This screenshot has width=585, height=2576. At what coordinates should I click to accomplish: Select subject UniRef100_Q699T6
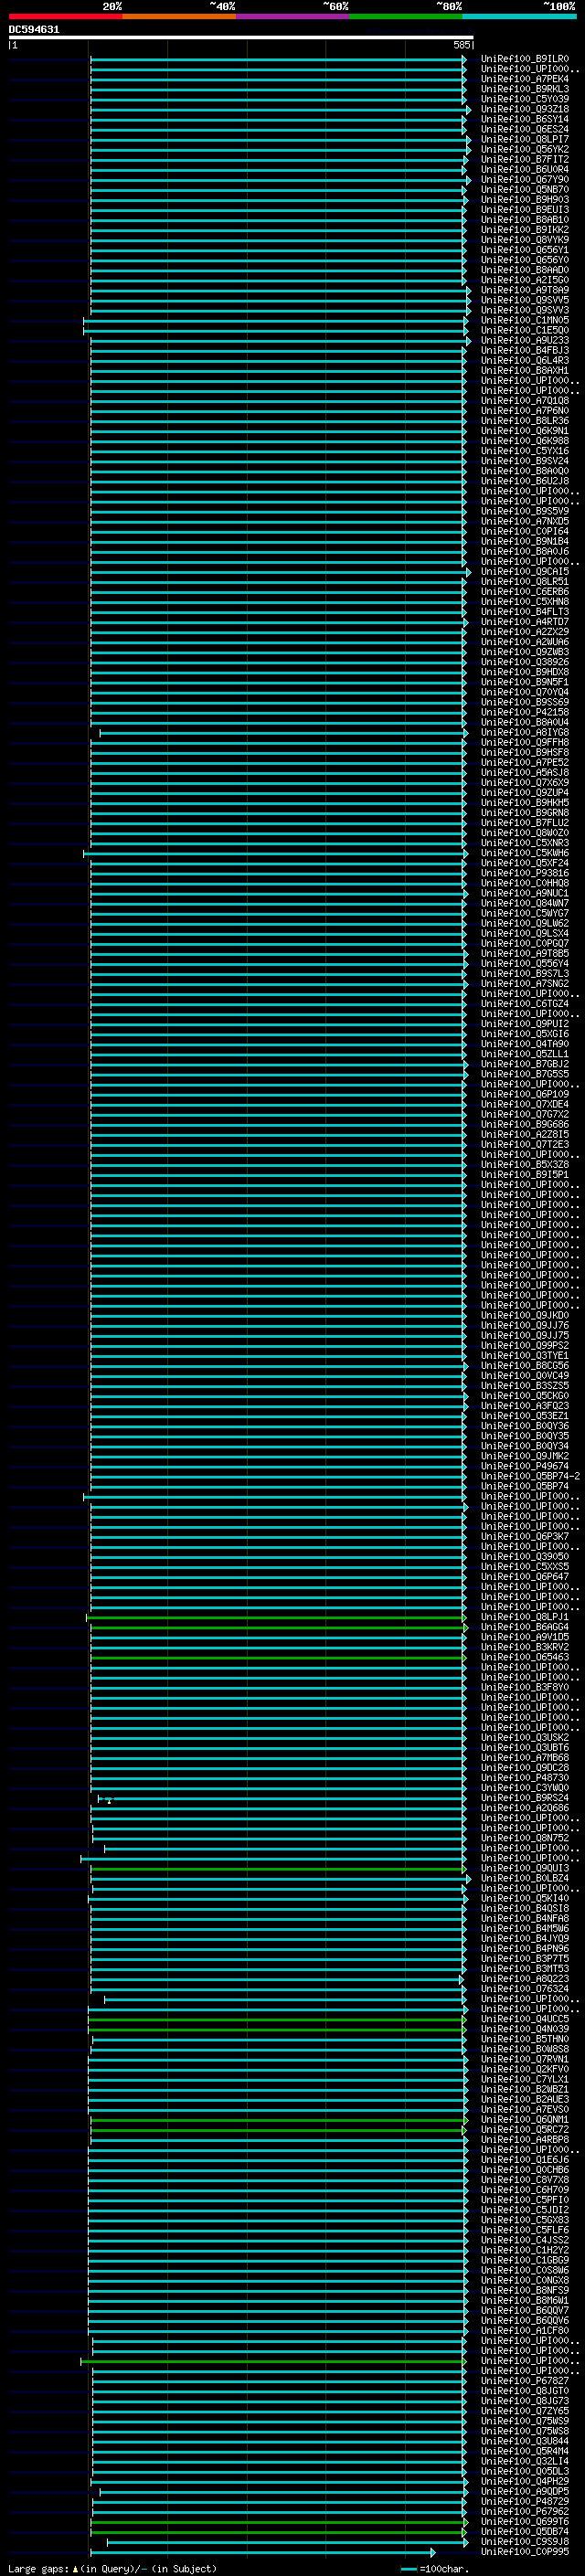coord(524,2521)
